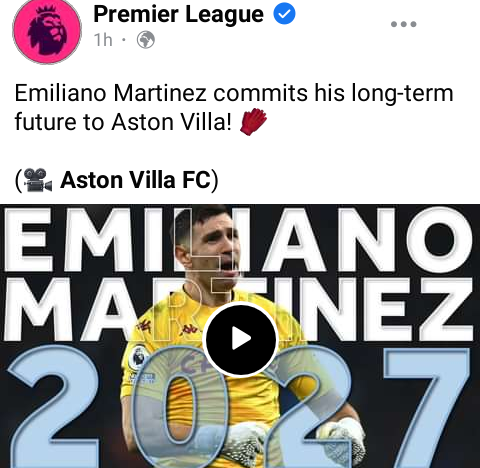Select the caption line 'future to Aston Villa!'
Image resolution: width=480 pixels, height=468 pixels.
pos(123,122)
